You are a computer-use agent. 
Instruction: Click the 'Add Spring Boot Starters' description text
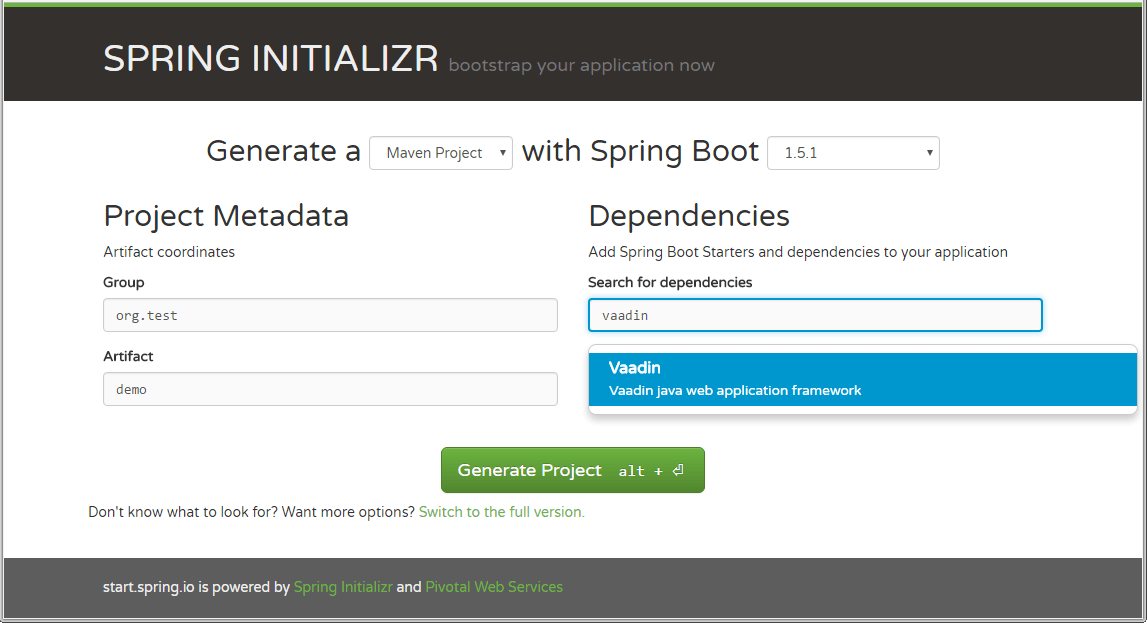[798, 252]
